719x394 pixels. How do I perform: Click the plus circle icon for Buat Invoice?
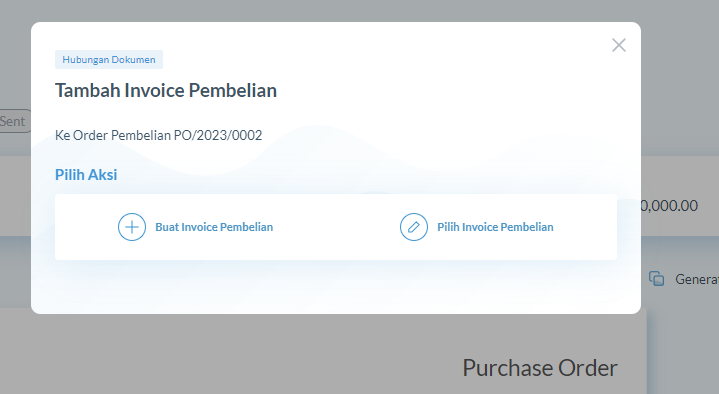(132, 227)
